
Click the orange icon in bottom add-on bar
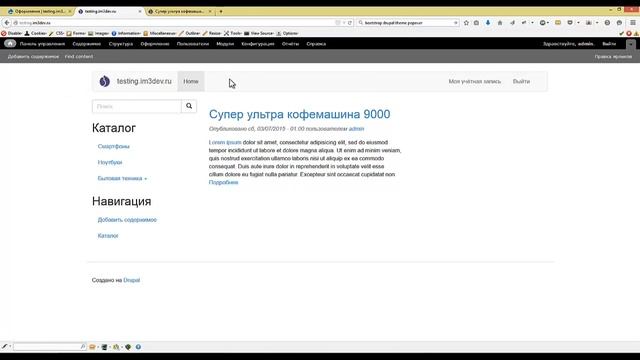point(92,347)
